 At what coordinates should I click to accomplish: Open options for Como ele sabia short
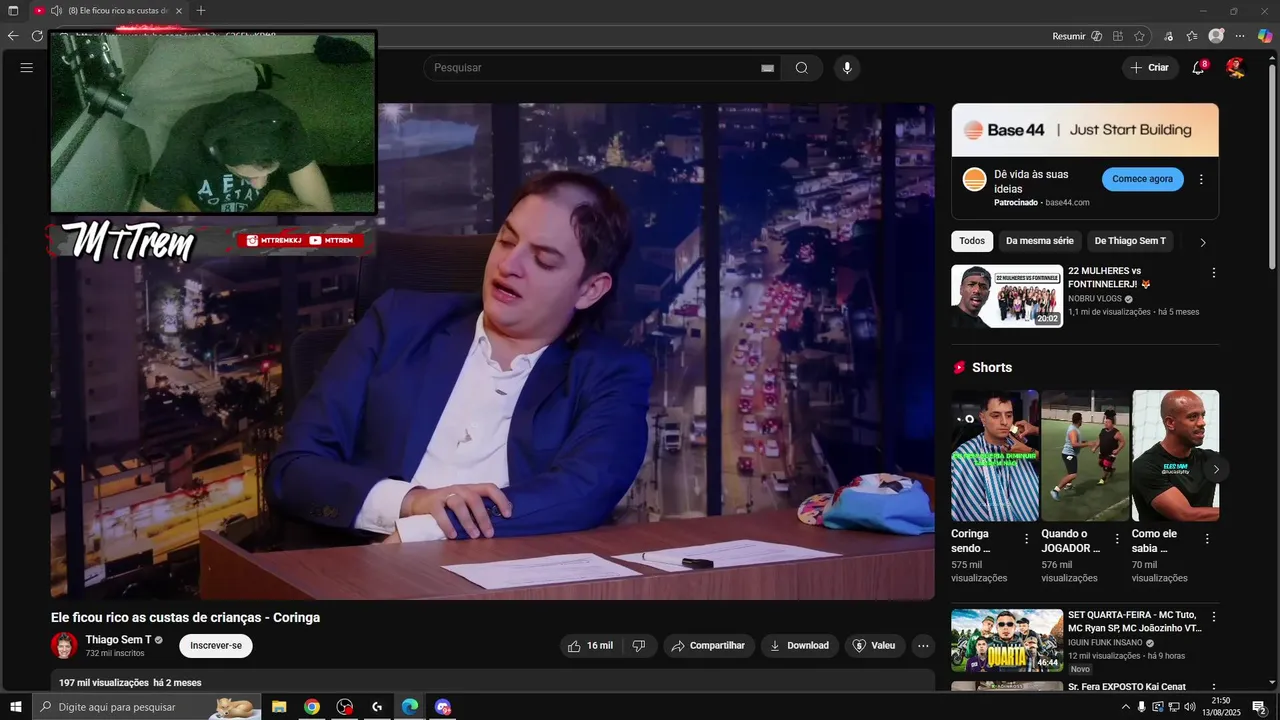[1207, 539]
